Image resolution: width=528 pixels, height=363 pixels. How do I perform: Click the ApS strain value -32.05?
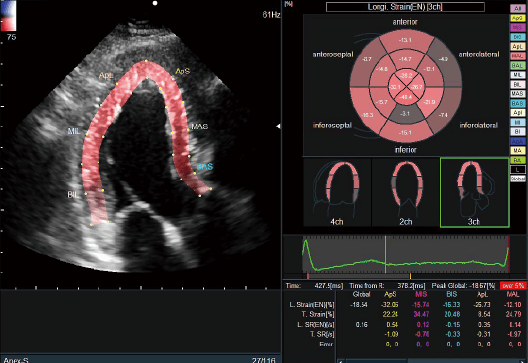click(390, 305)
